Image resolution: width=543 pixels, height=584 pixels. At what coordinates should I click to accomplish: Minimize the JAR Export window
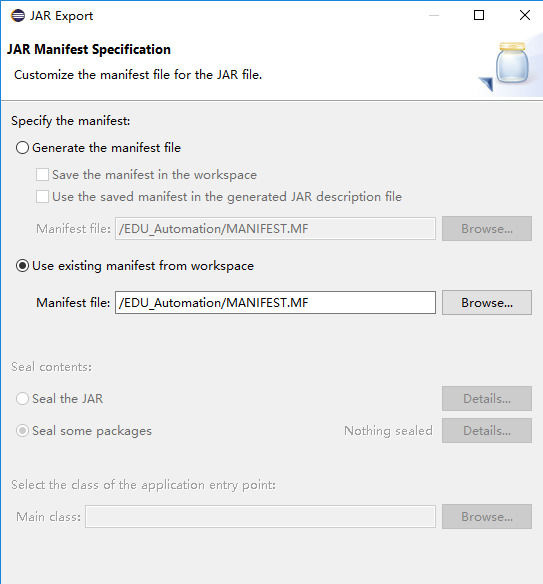click(434, 15)
